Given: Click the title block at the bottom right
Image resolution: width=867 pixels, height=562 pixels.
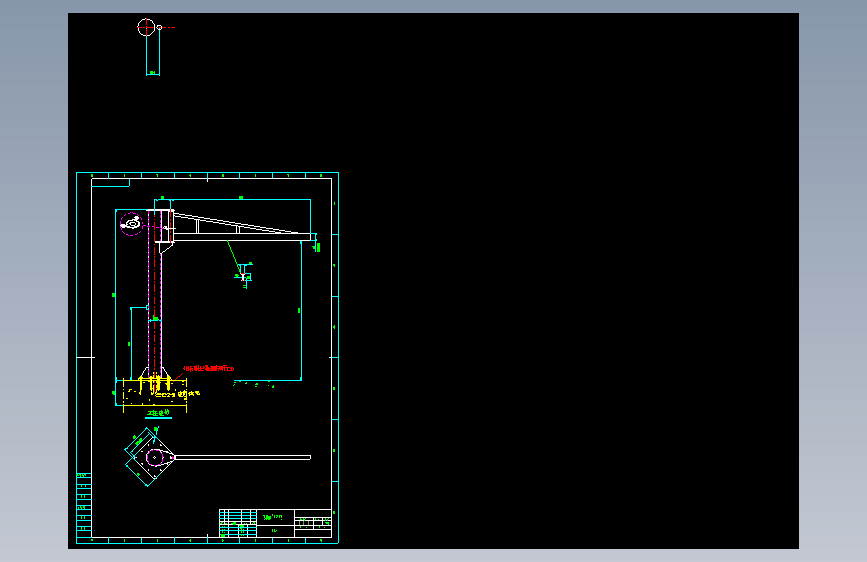Looking at the screenshot, I should 275,523.
